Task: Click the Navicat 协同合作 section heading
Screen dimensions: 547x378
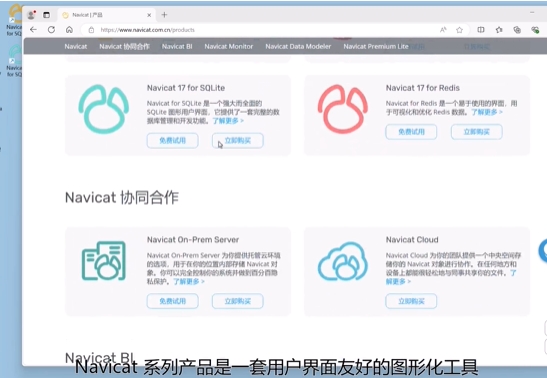Action: click(x=122, y=197)
